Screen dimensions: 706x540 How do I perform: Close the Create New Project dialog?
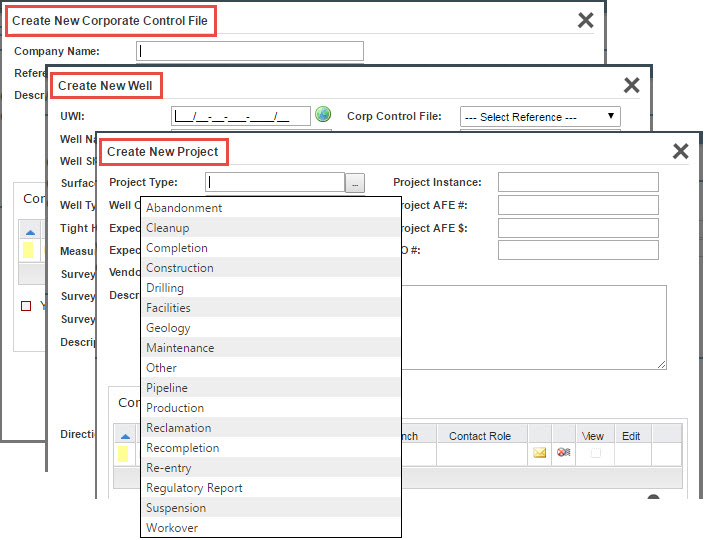pyautogui.click(x=680, y=151)
